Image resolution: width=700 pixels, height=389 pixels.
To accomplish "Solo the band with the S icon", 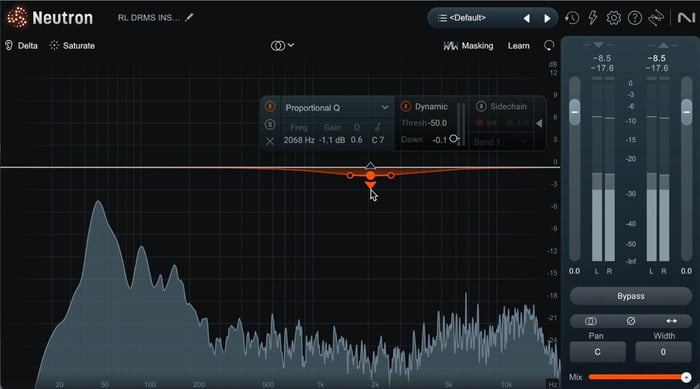I will click(x=270, y=125).
